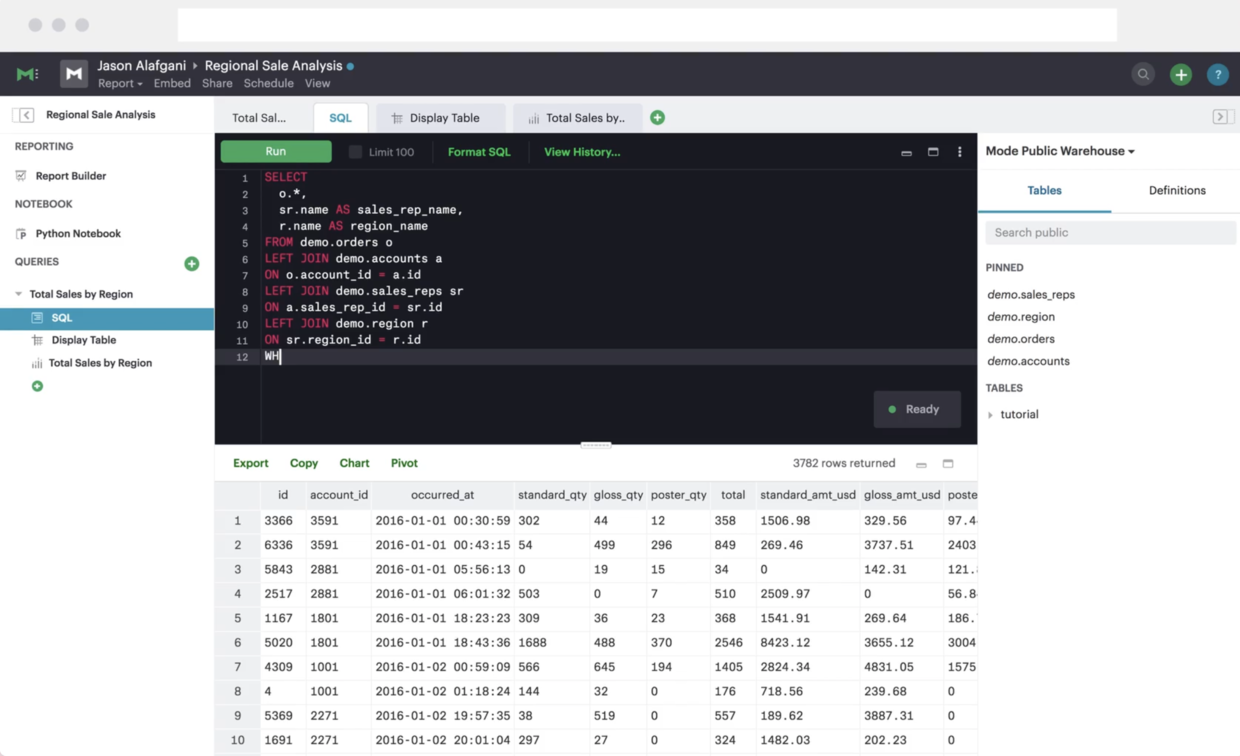The width and height of the screenshot is (1240, 756).
Task: Maximize the SQL editor pane
Action: coord(933,152)
